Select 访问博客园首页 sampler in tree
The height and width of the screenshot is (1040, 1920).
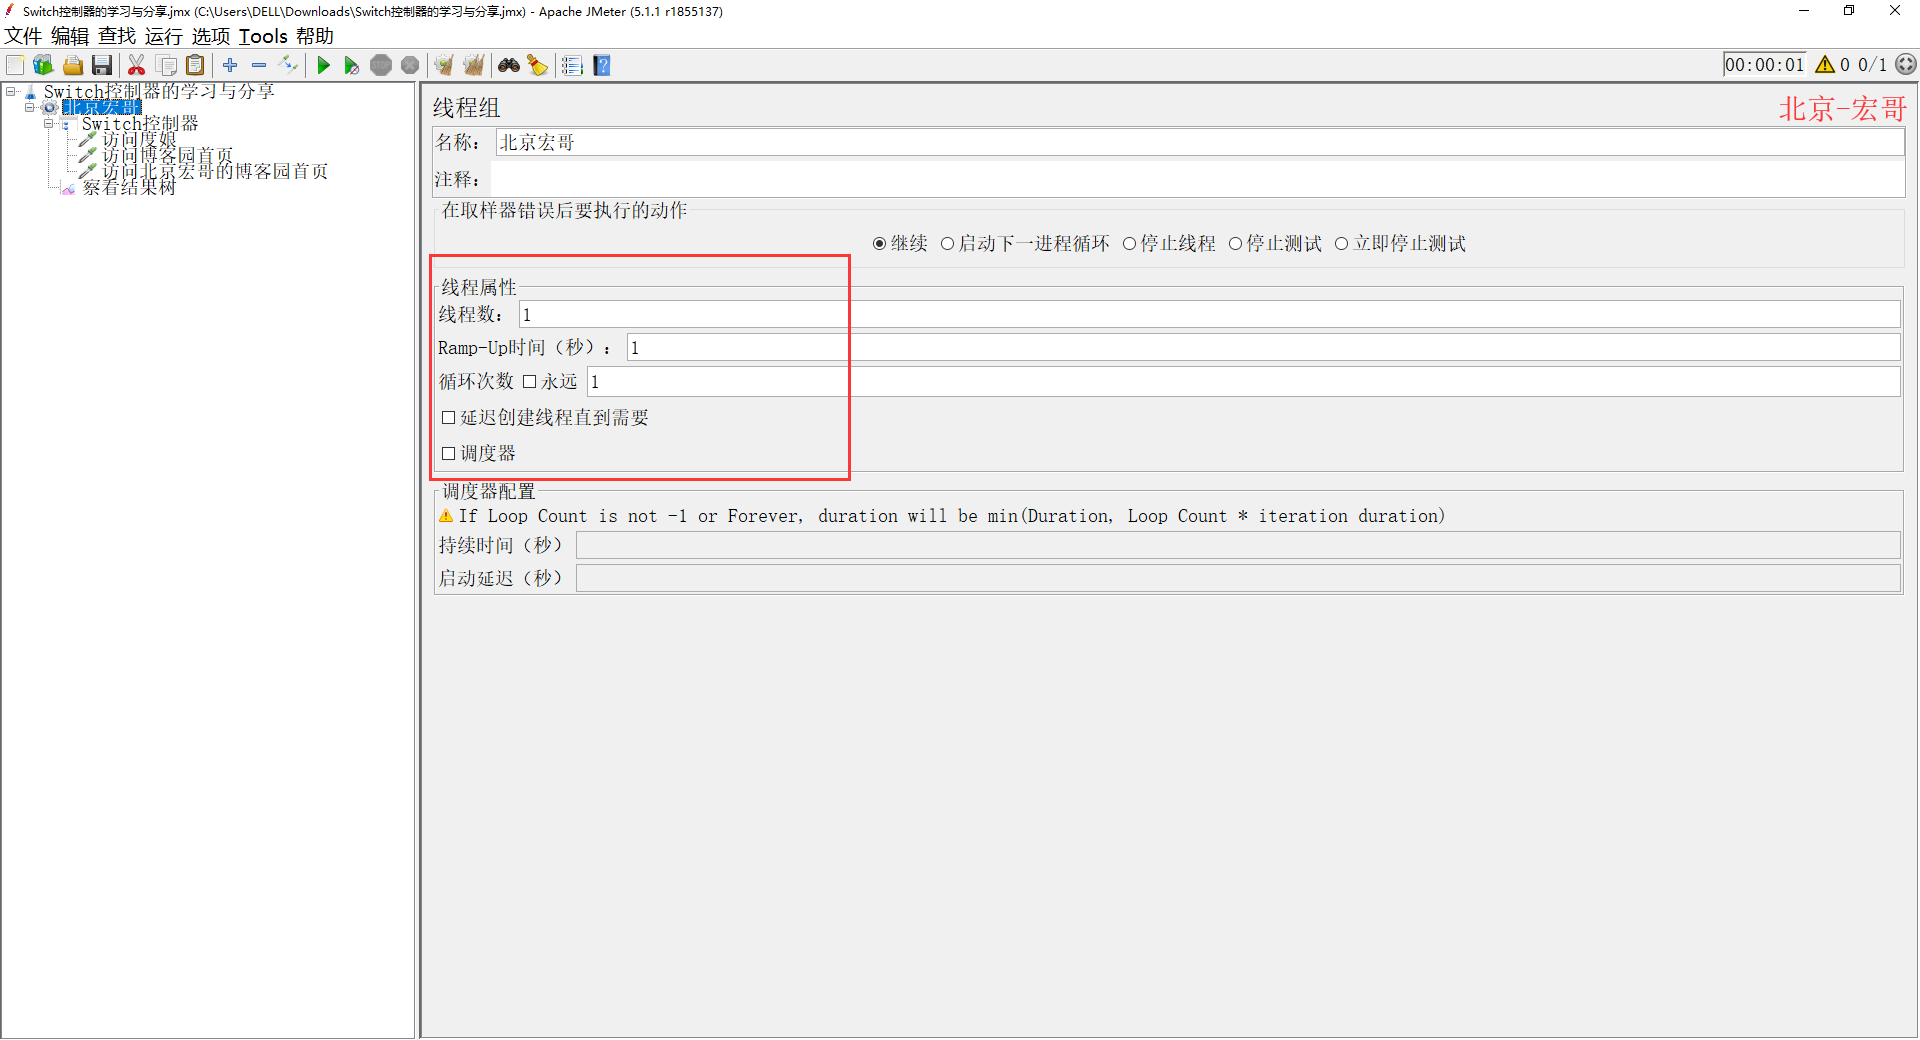pyautogui.click(x=167, y=155)
